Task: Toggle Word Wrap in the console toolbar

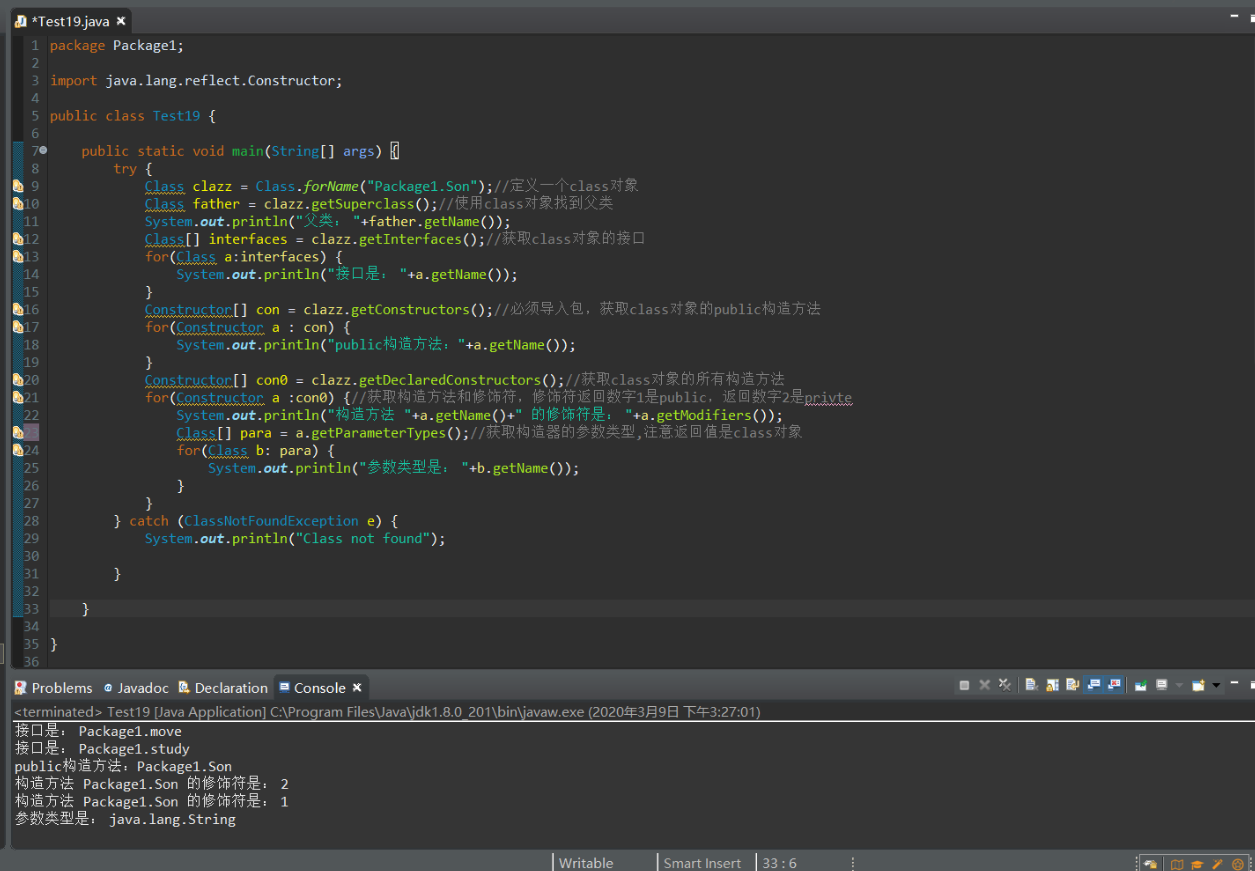Action: click(1072, 685)
